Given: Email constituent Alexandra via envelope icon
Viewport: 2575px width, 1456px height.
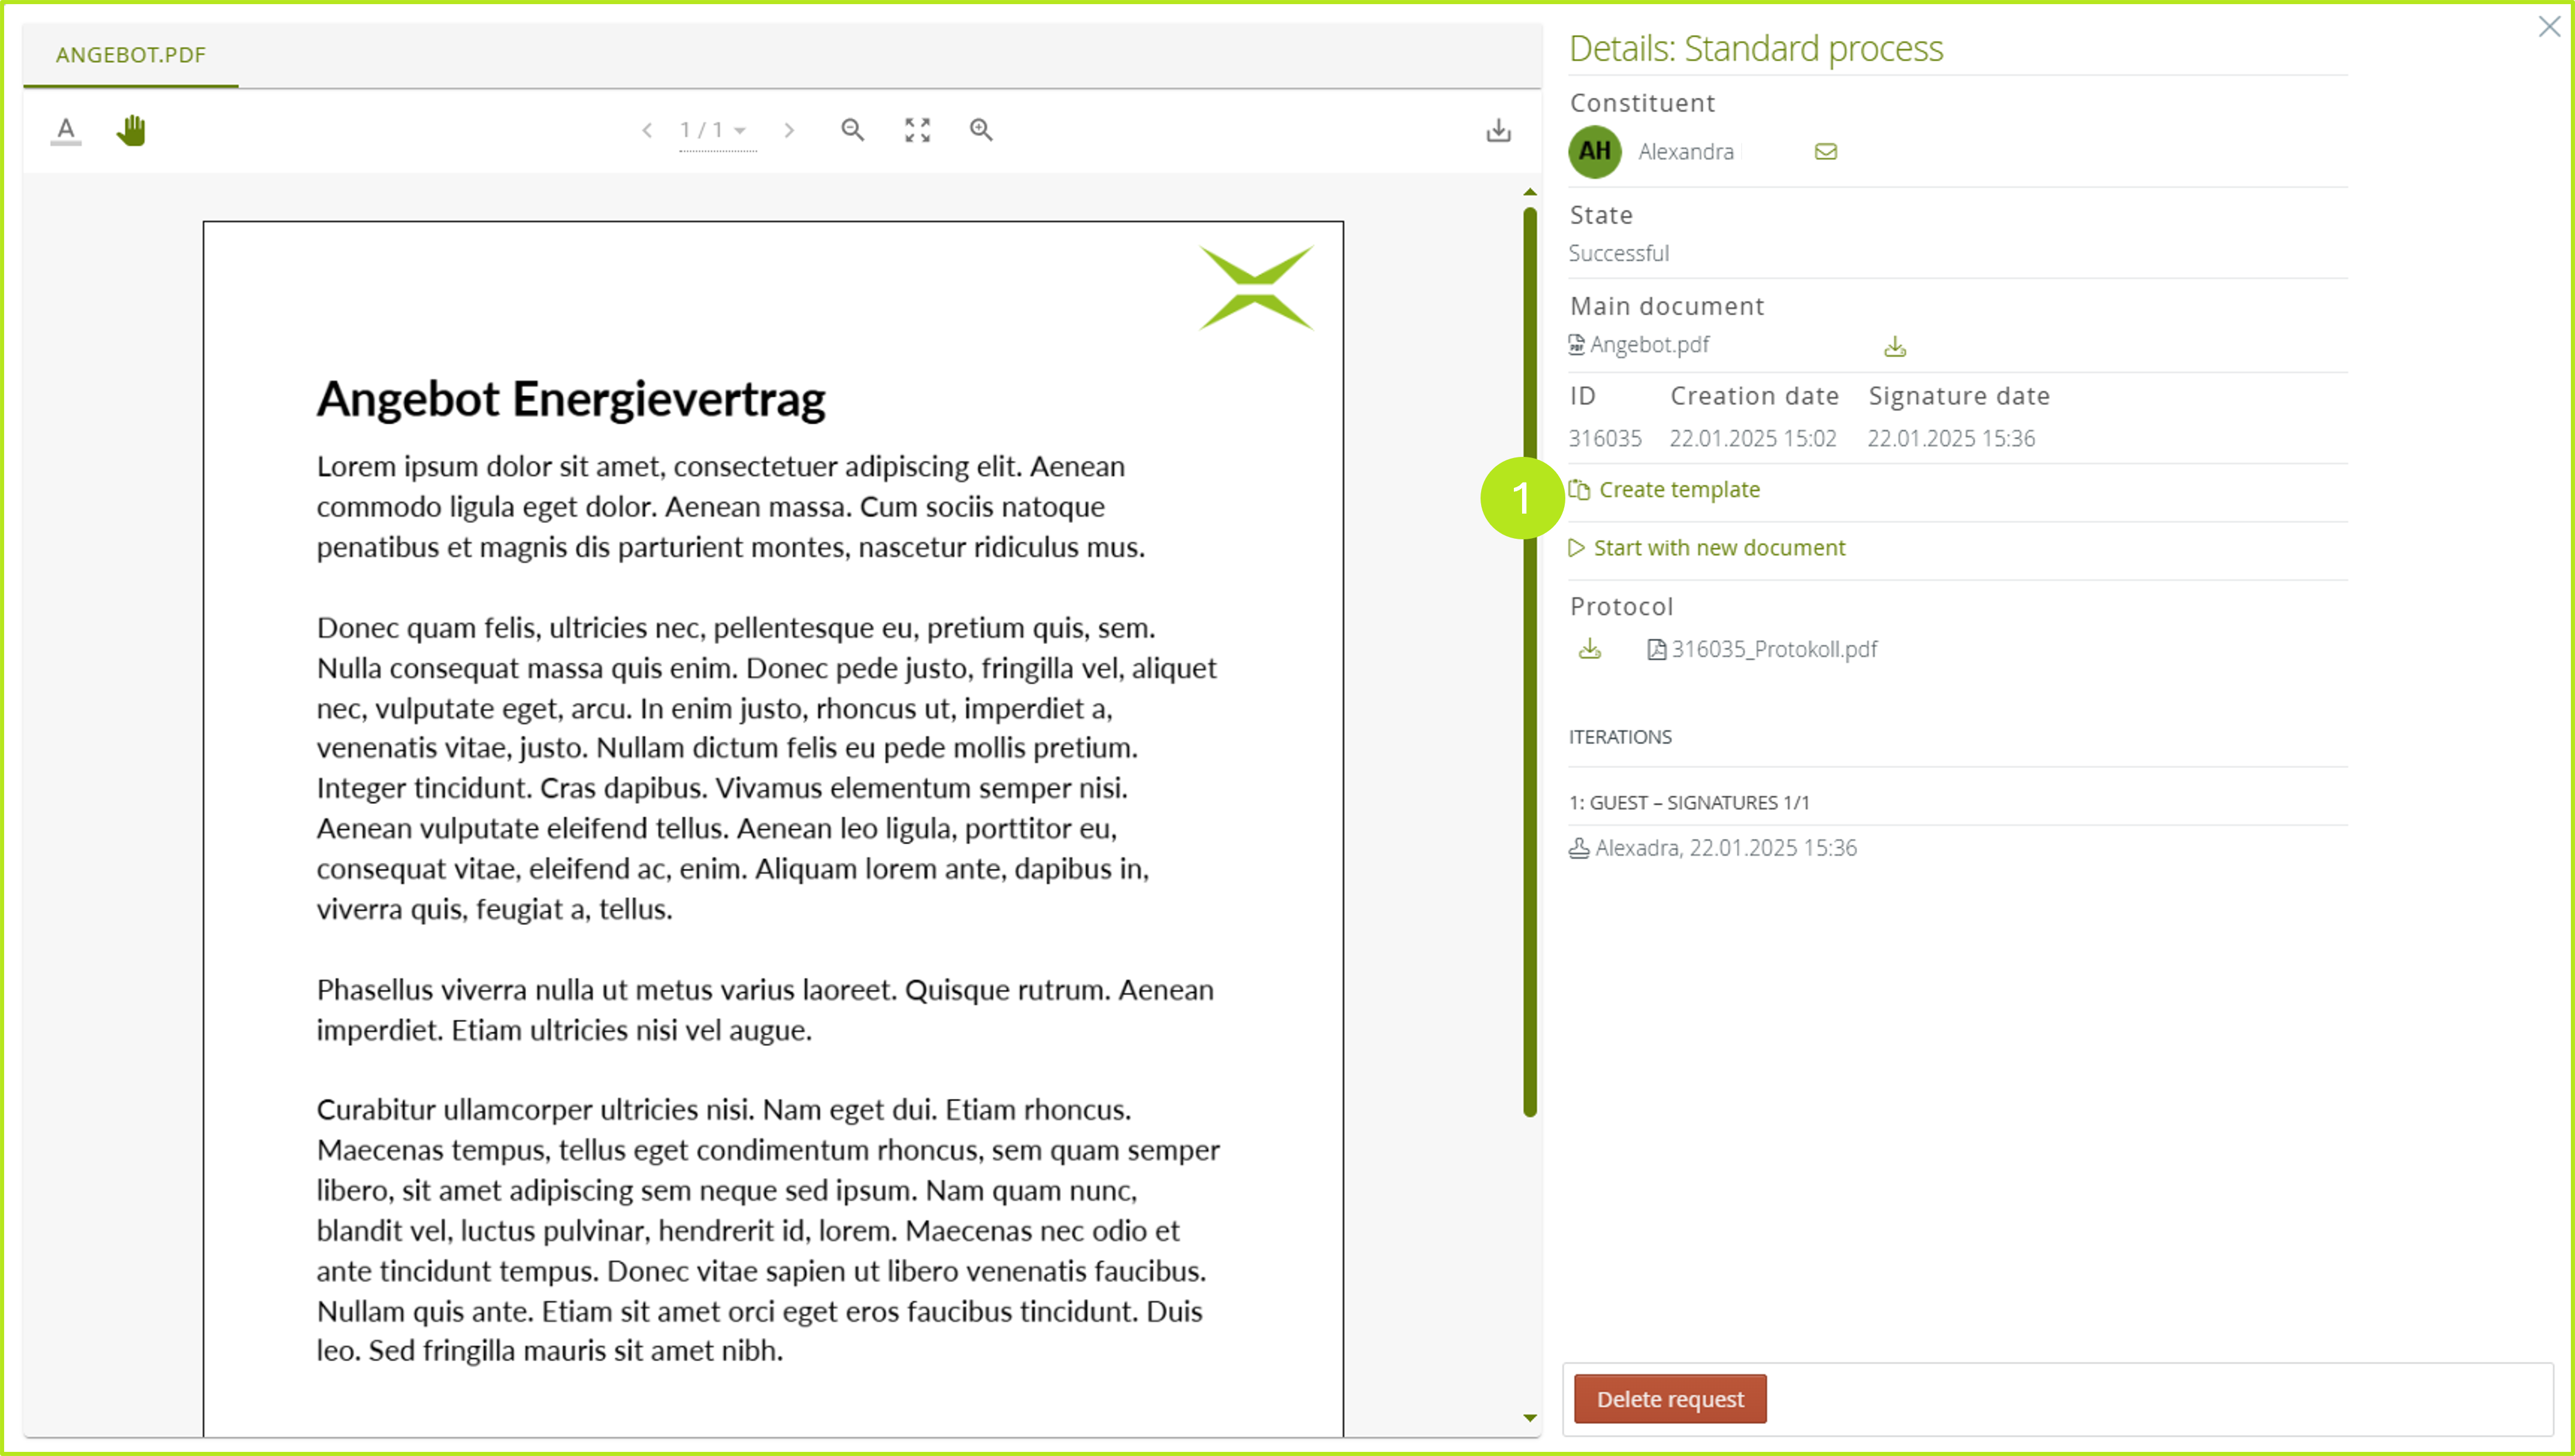Looking at the screenshot, I should pos(1825,152).
